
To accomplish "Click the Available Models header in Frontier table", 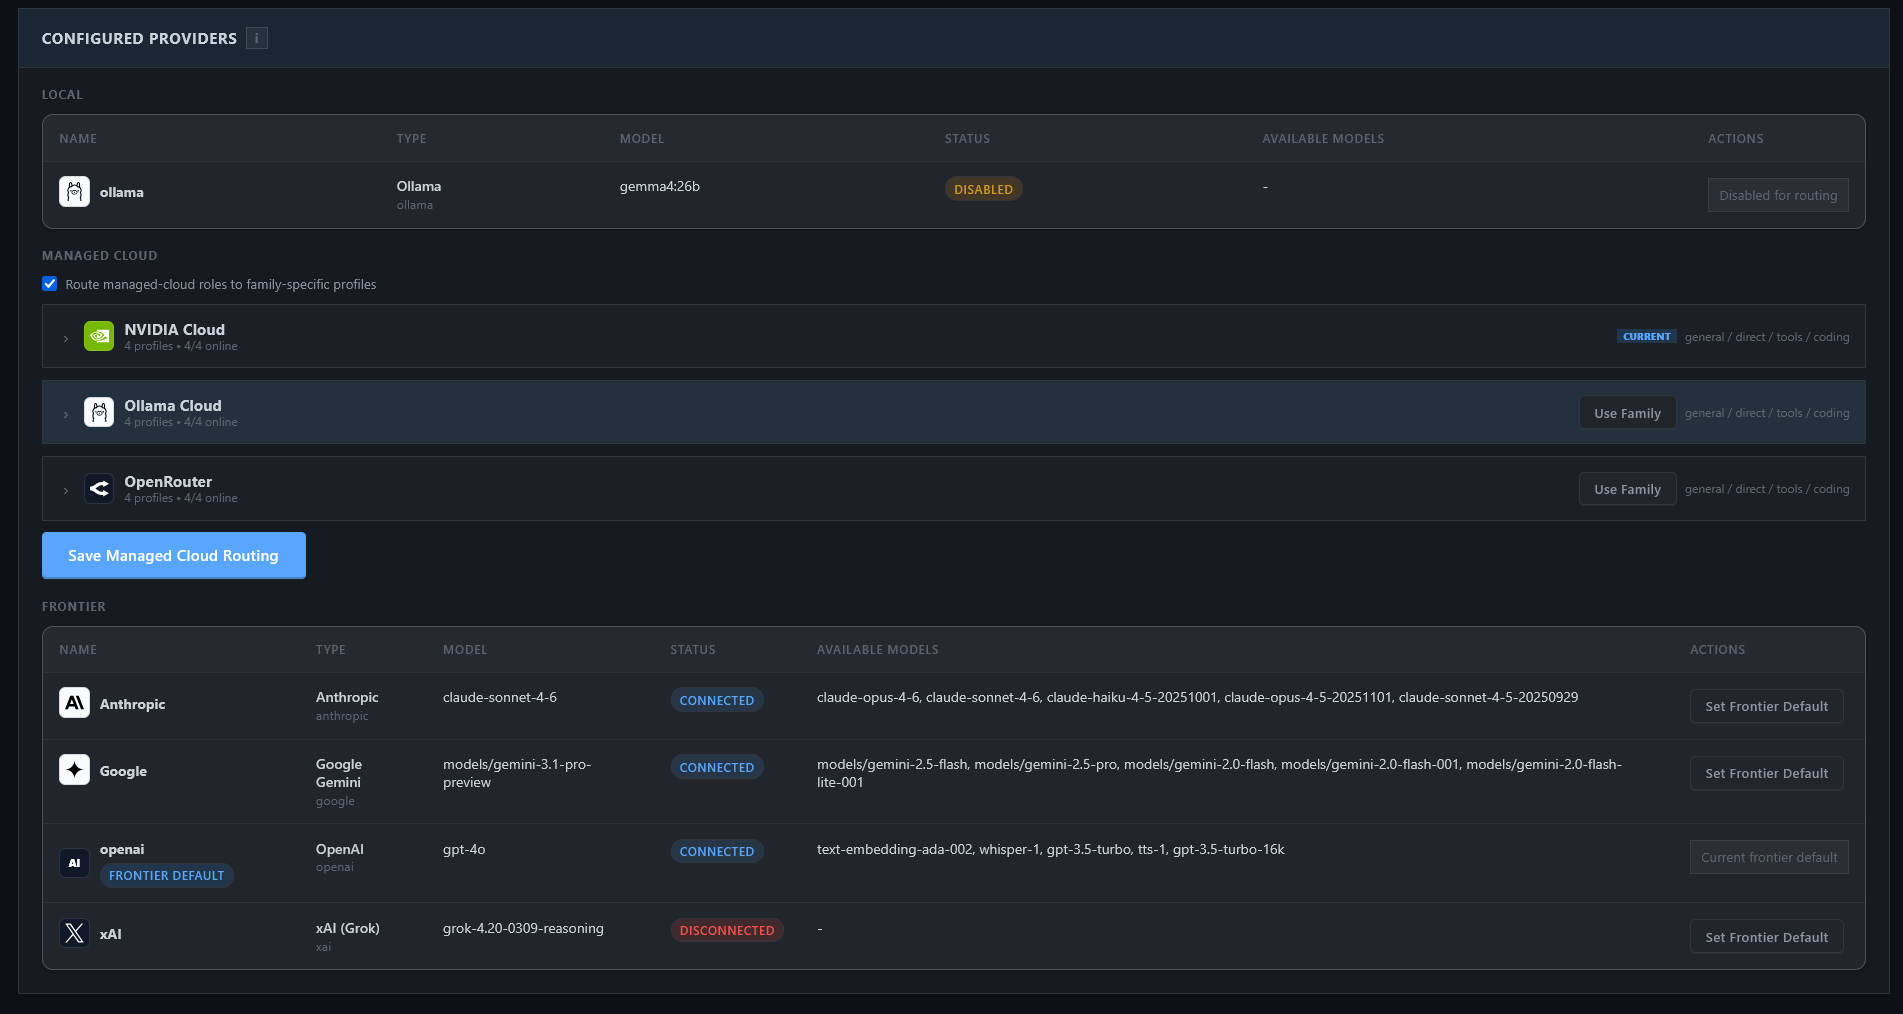I will [x=878, y=649].
